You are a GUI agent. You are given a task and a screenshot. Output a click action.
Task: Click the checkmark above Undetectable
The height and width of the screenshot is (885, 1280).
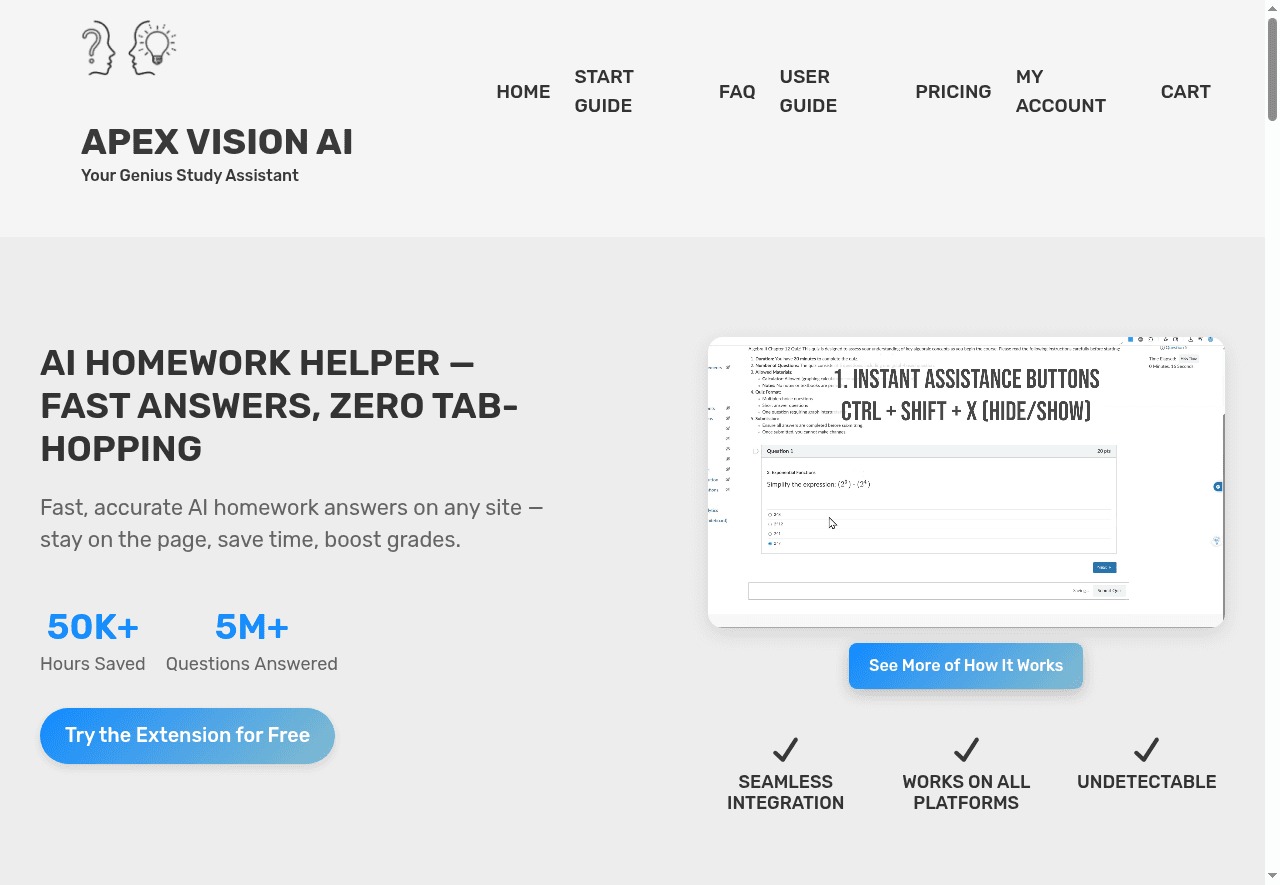tap(1146, 749)
